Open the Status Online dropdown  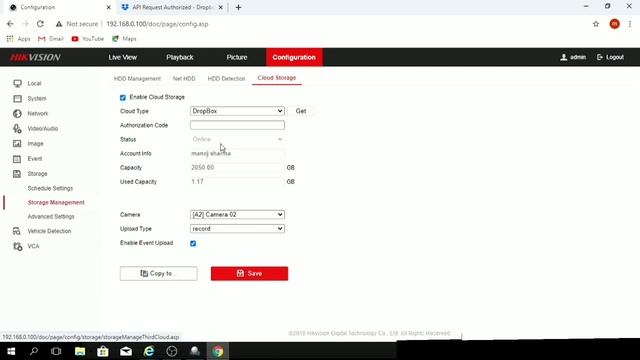pos(237,139)
